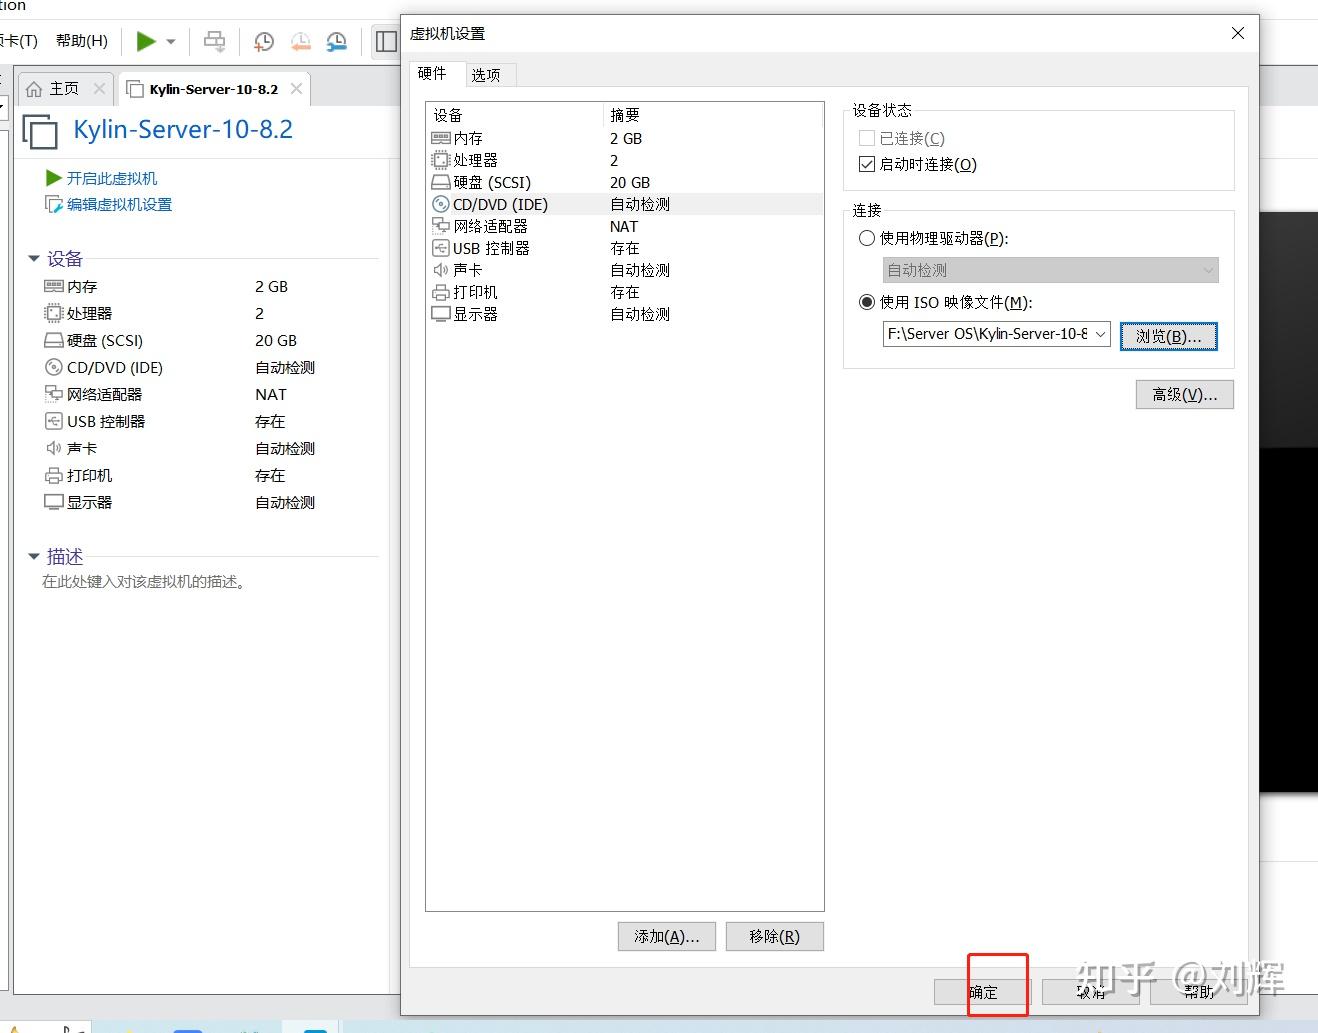The image size is (1318, 1033).
Task: Click the 高级(V)... button
Action: click(1185, 394)
